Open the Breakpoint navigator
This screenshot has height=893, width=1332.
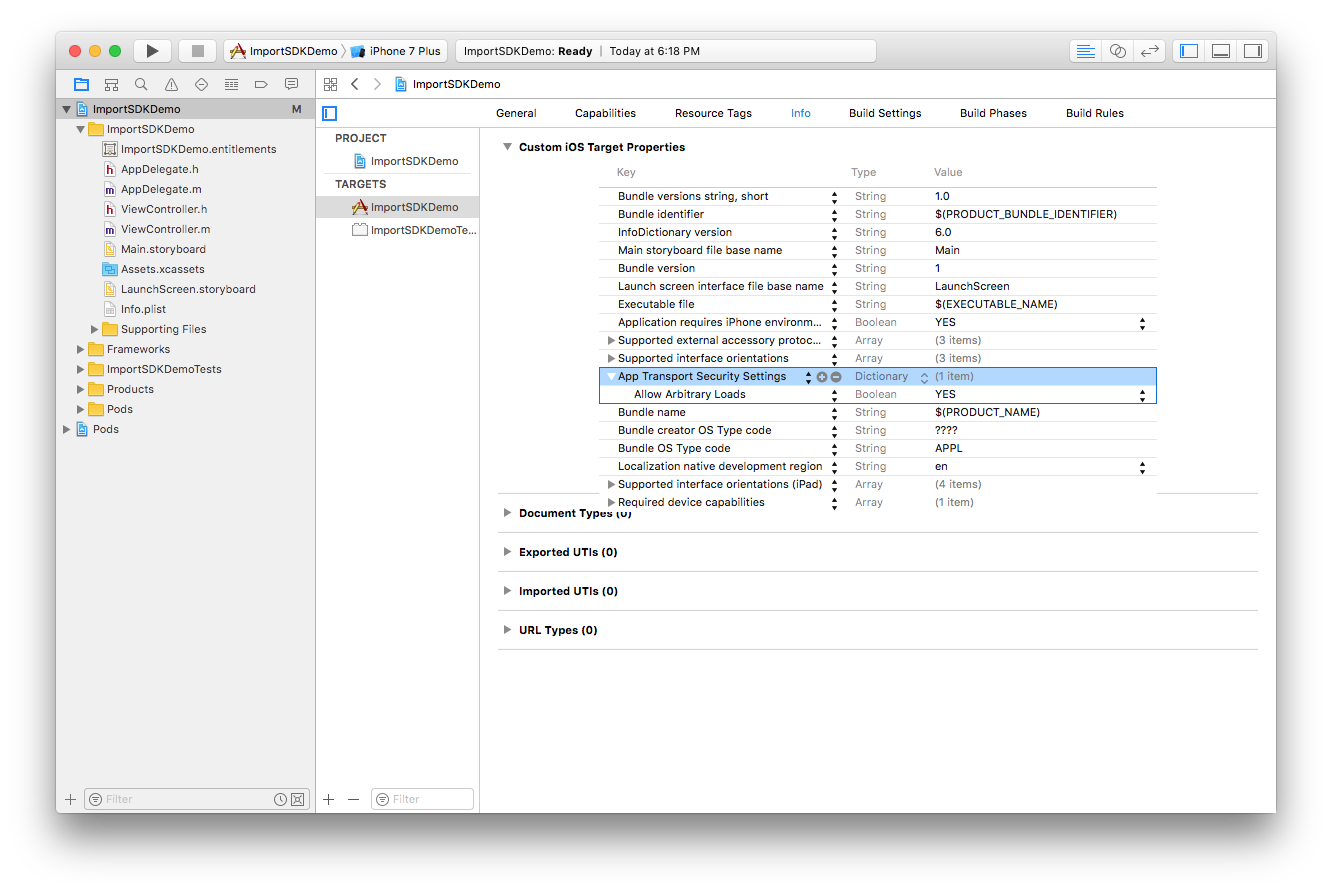click(x=261, y=84)
